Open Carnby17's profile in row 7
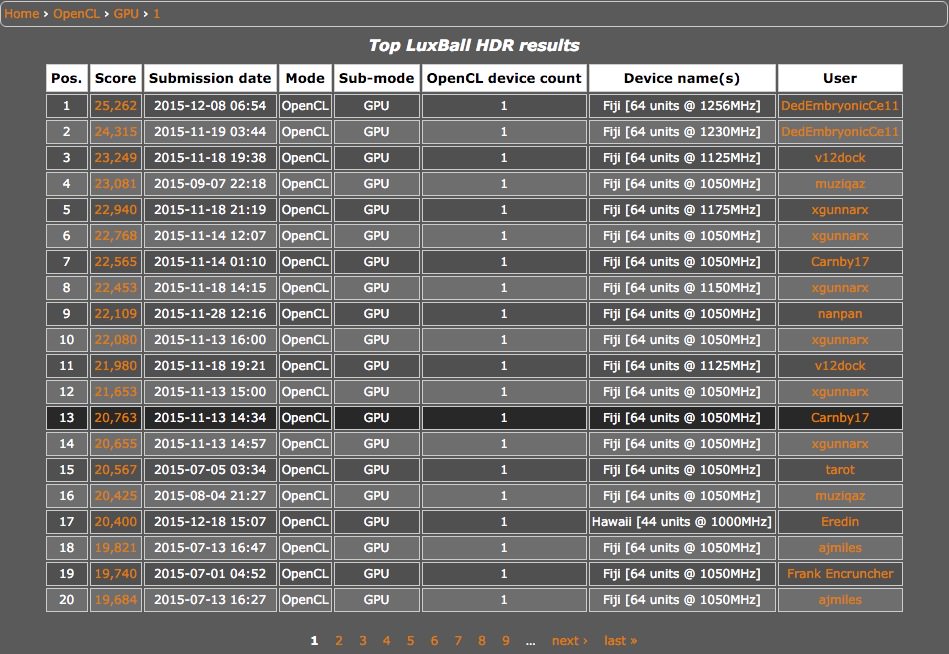This screenshot has height=654, width=949. [840, 261]
